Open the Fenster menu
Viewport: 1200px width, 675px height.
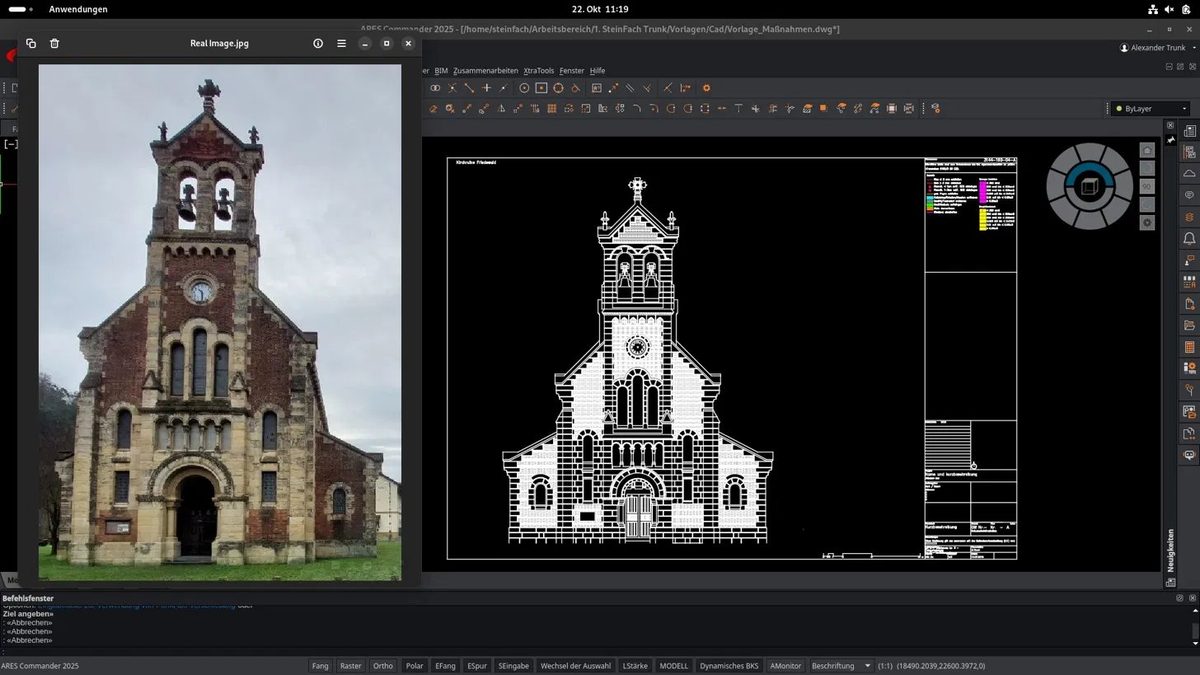(x=572, y=71)
